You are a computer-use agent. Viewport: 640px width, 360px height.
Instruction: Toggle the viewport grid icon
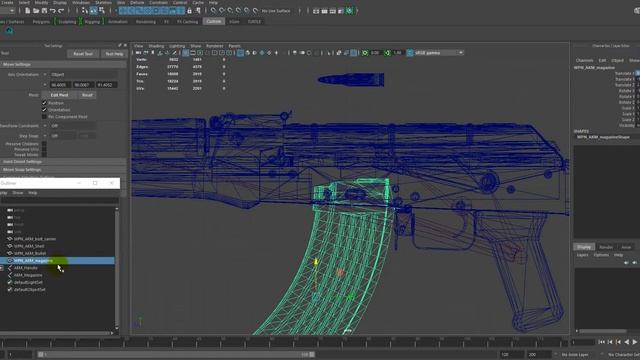[x=186, y=53]
